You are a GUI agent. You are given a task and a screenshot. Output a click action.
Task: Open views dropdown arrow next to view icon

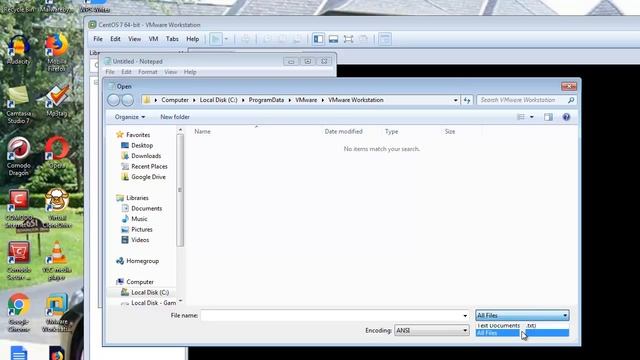(531, 117)
